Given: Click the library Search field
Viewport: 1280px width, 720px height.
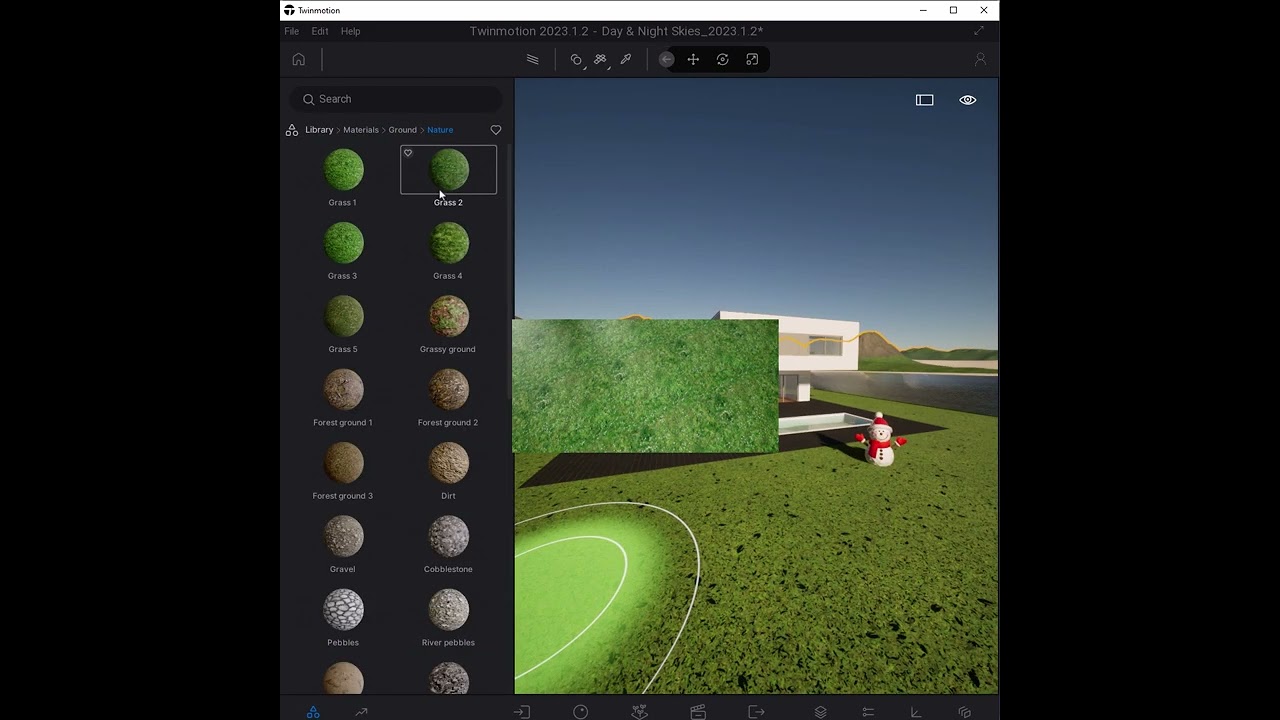Looking at the screenshot, I should click(396, 99).
